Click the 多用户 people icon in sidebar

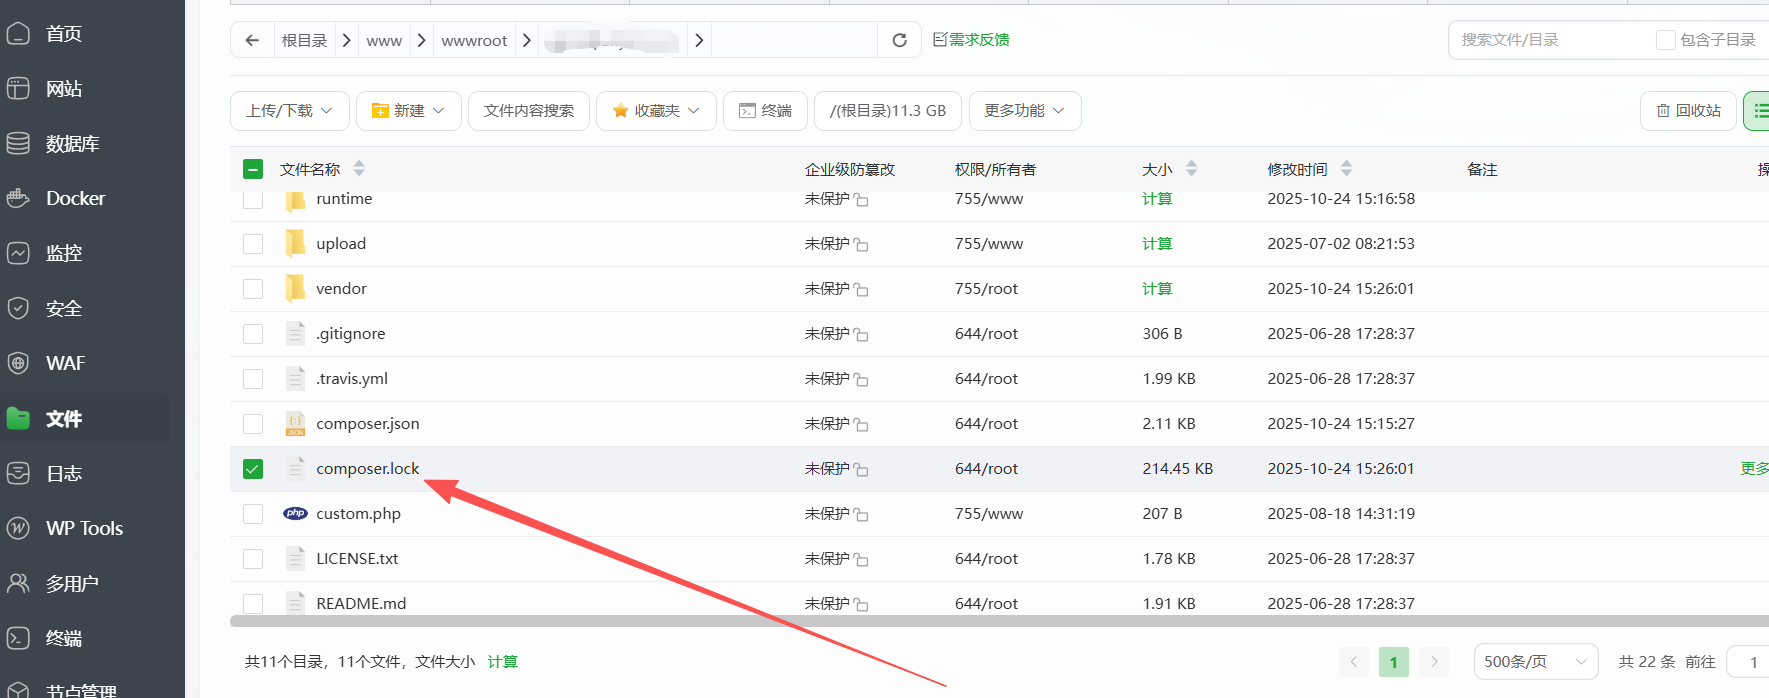pyautogui.click(x=18, y=583)
